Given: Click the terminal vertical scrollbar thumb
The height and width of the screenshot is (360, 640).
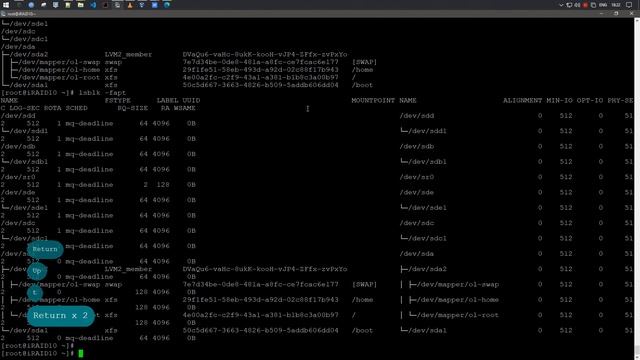Looking at the screenshot, I should pyautogui.click(x=637, y=350).
